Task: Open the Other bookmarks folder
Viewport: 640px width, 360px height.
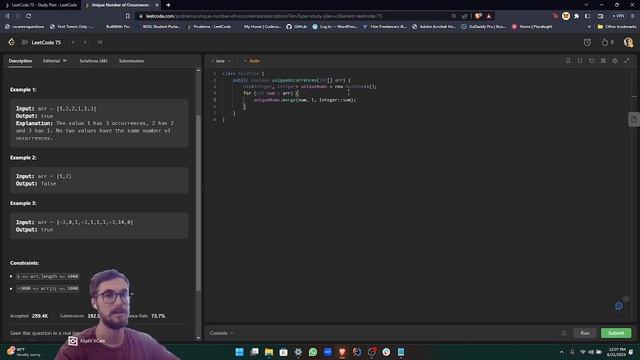Action: [617, 27]
